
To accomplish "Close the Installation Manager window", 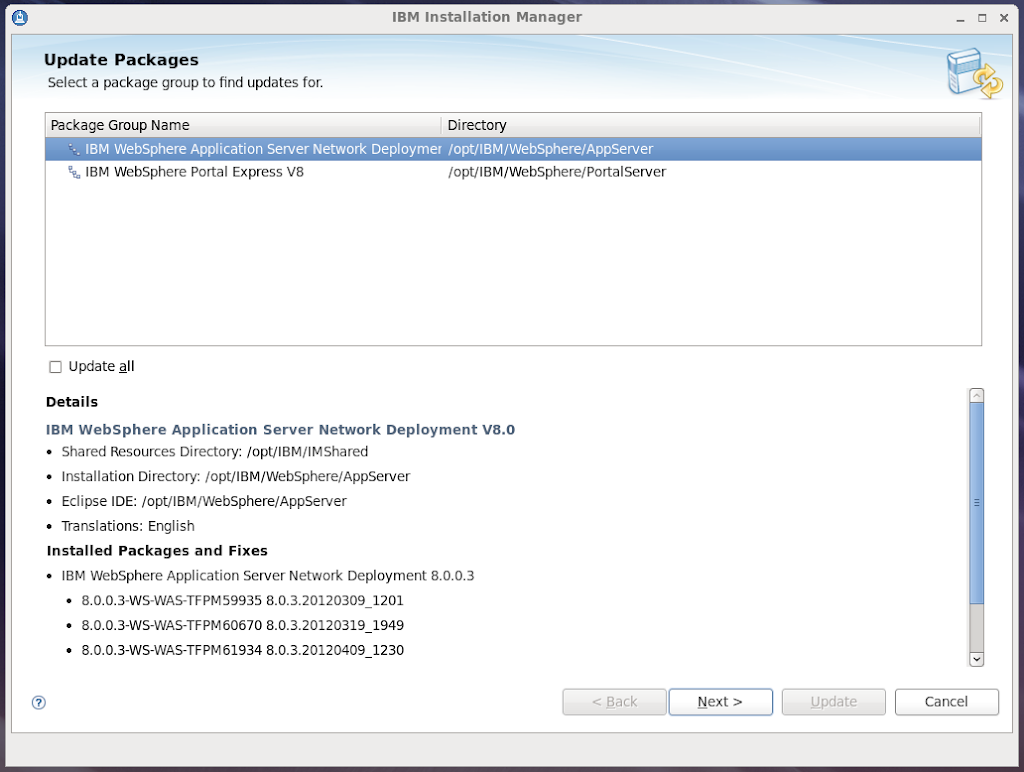I will click(x=1004, y=17).
